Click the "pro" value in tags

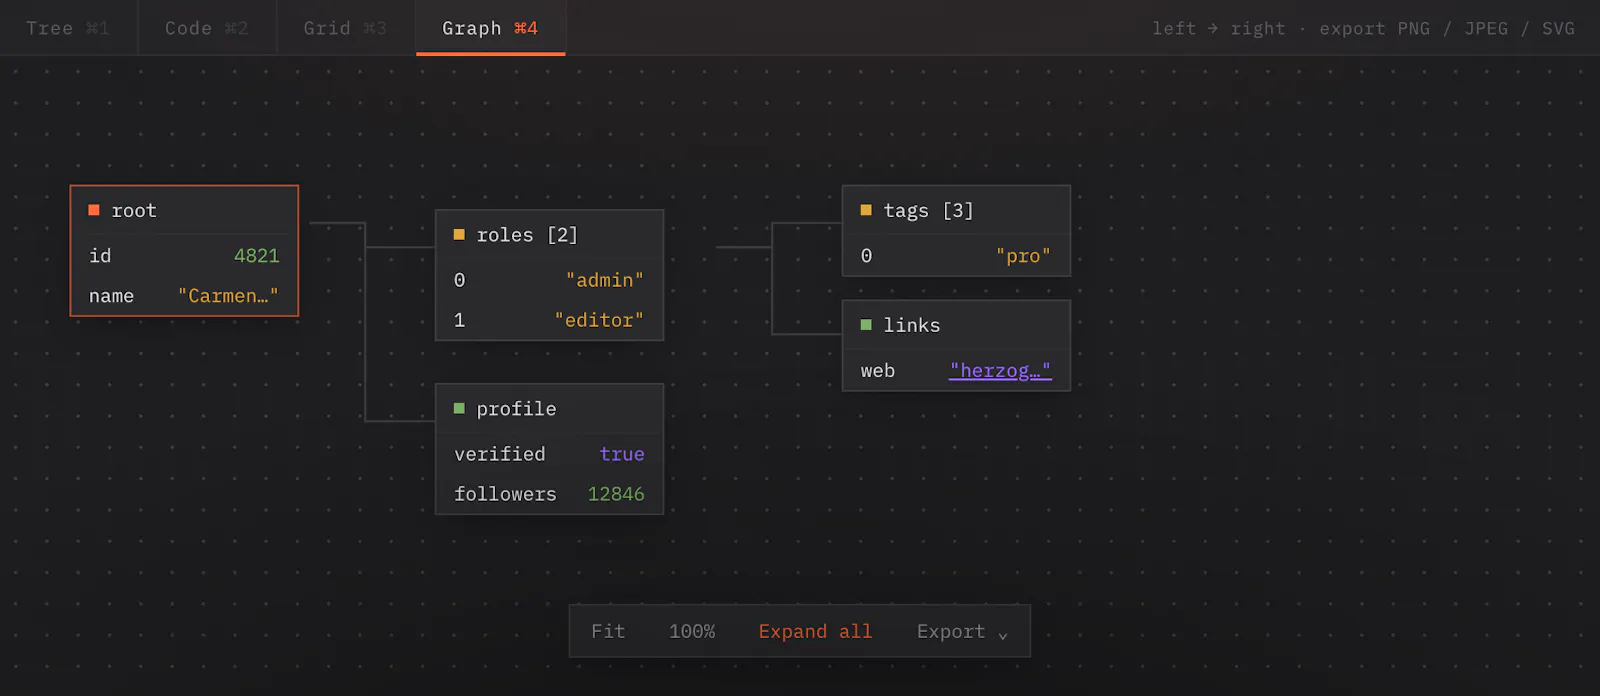point(1023,256)
